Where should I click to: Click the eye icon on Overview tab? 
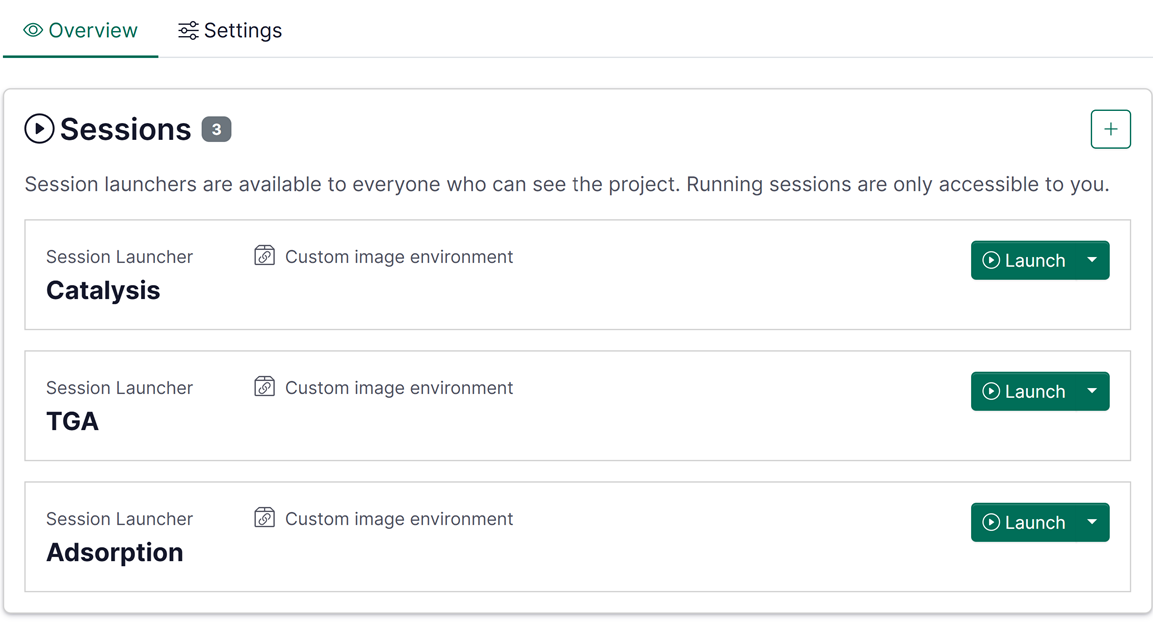[33, 31]
